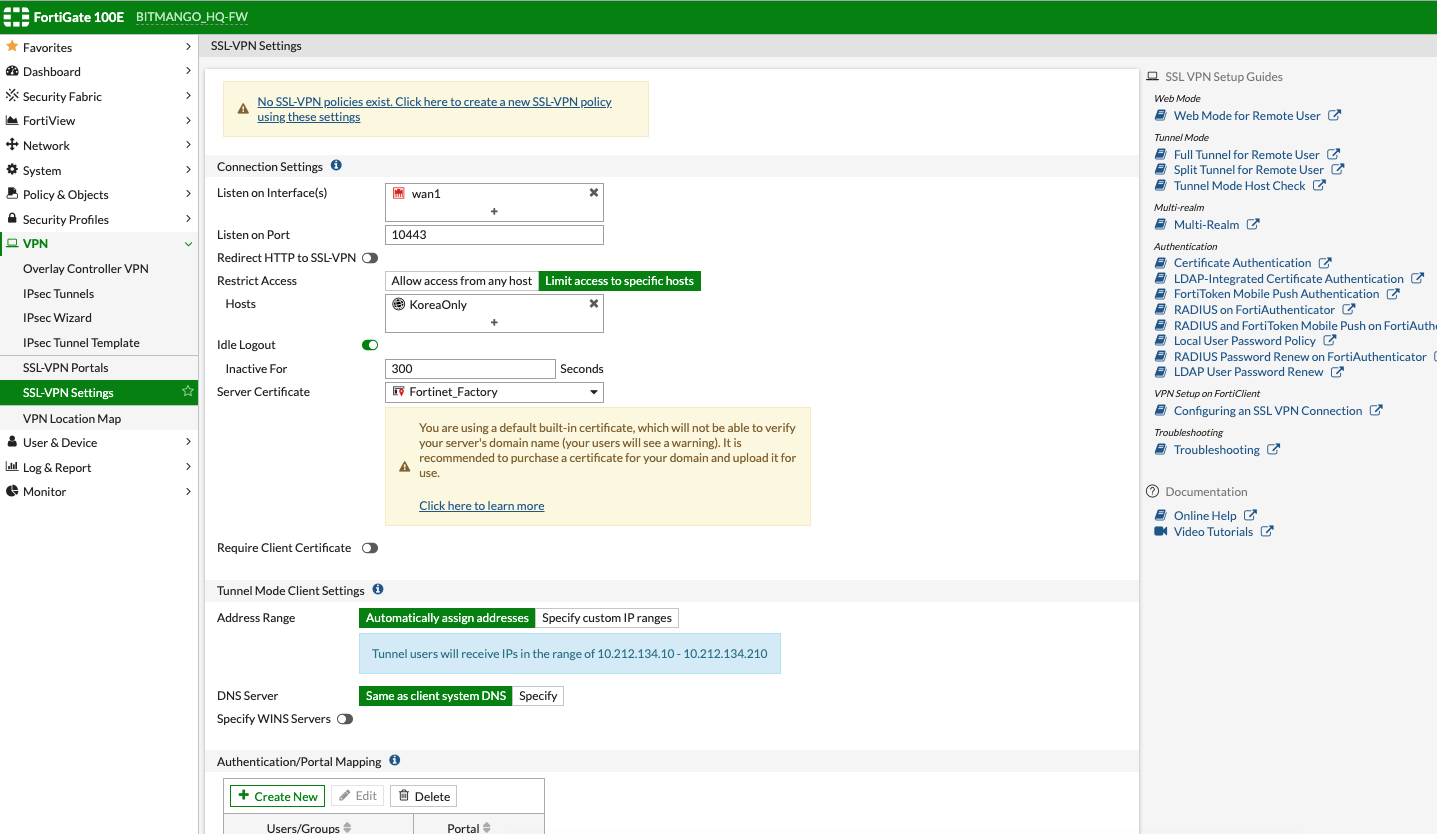This screenshot has width=1437, height=834.
Task: Add host using plus under KoreaOnly
Action: (494, 322)
